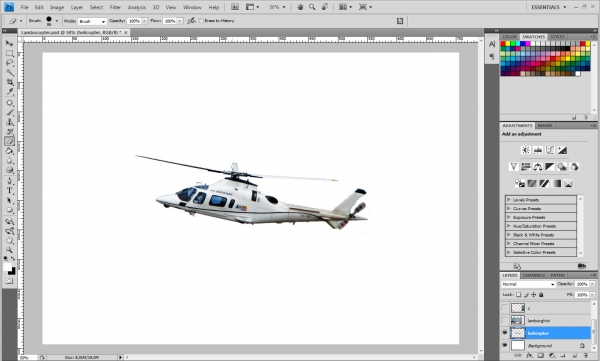Expand Curves Presets
Screen dimensions: 600x361
[509, 209]
